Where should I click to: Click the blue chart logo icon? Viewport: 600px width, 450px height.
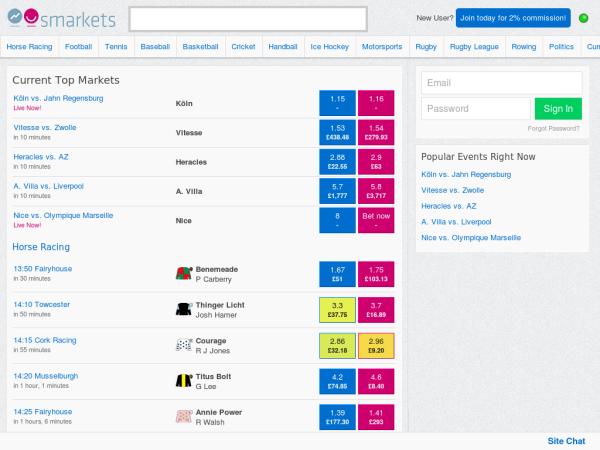tap(15, 16)
